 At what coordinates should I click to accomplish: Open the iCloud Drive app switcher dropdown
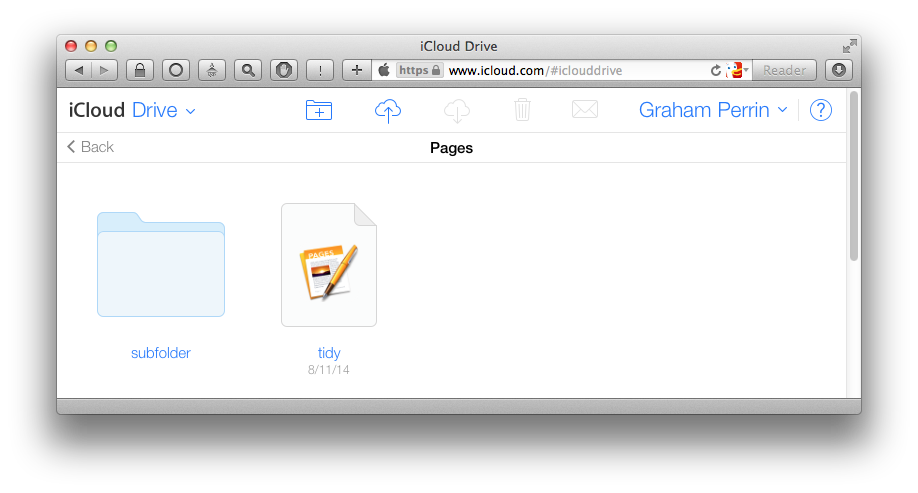point(132,110)
